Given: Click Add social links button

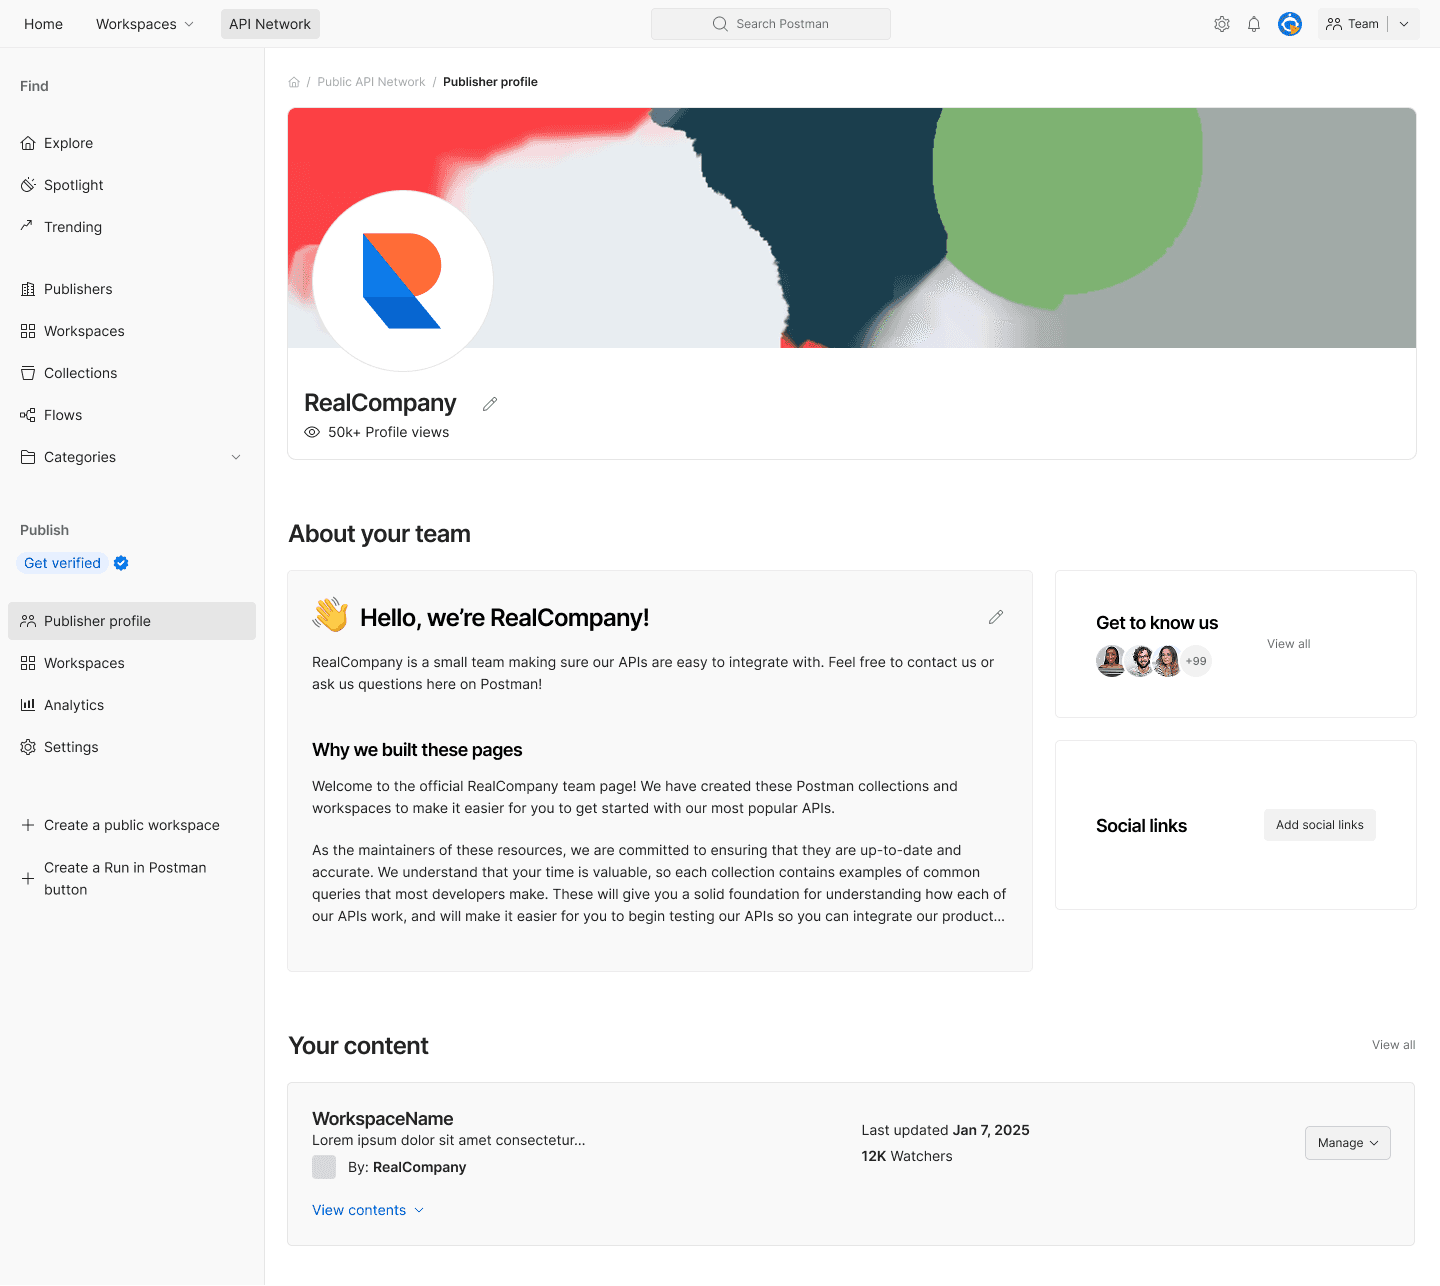Looking at the screenshot, I should tap(1320, 825).
